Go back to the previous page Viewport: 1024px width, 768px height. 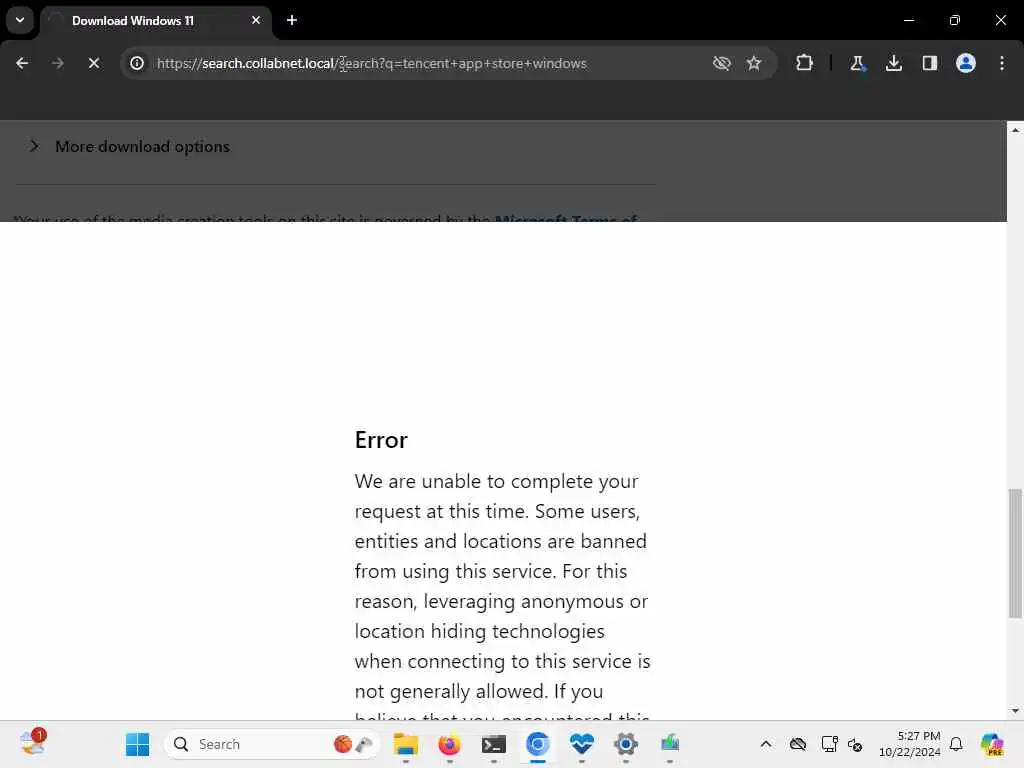click(22, 63)
